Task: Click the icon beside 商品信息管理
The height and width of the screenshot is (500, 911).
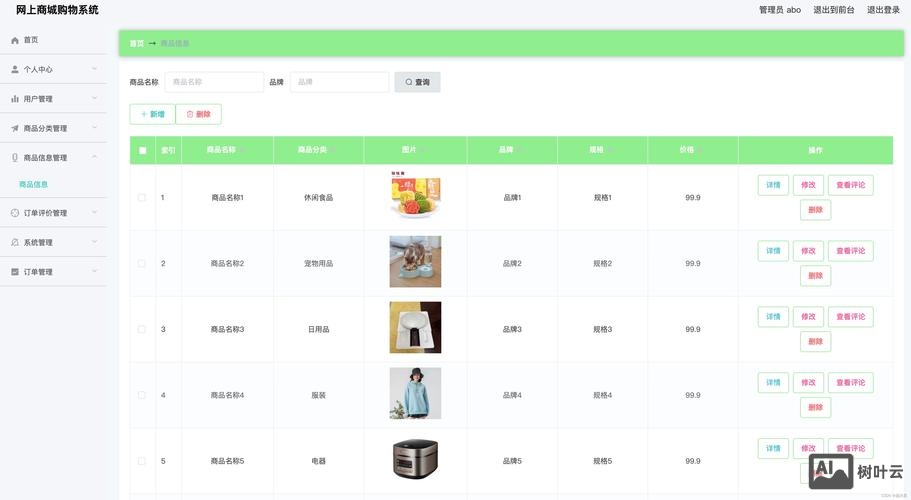Action: tap(15, 157)
